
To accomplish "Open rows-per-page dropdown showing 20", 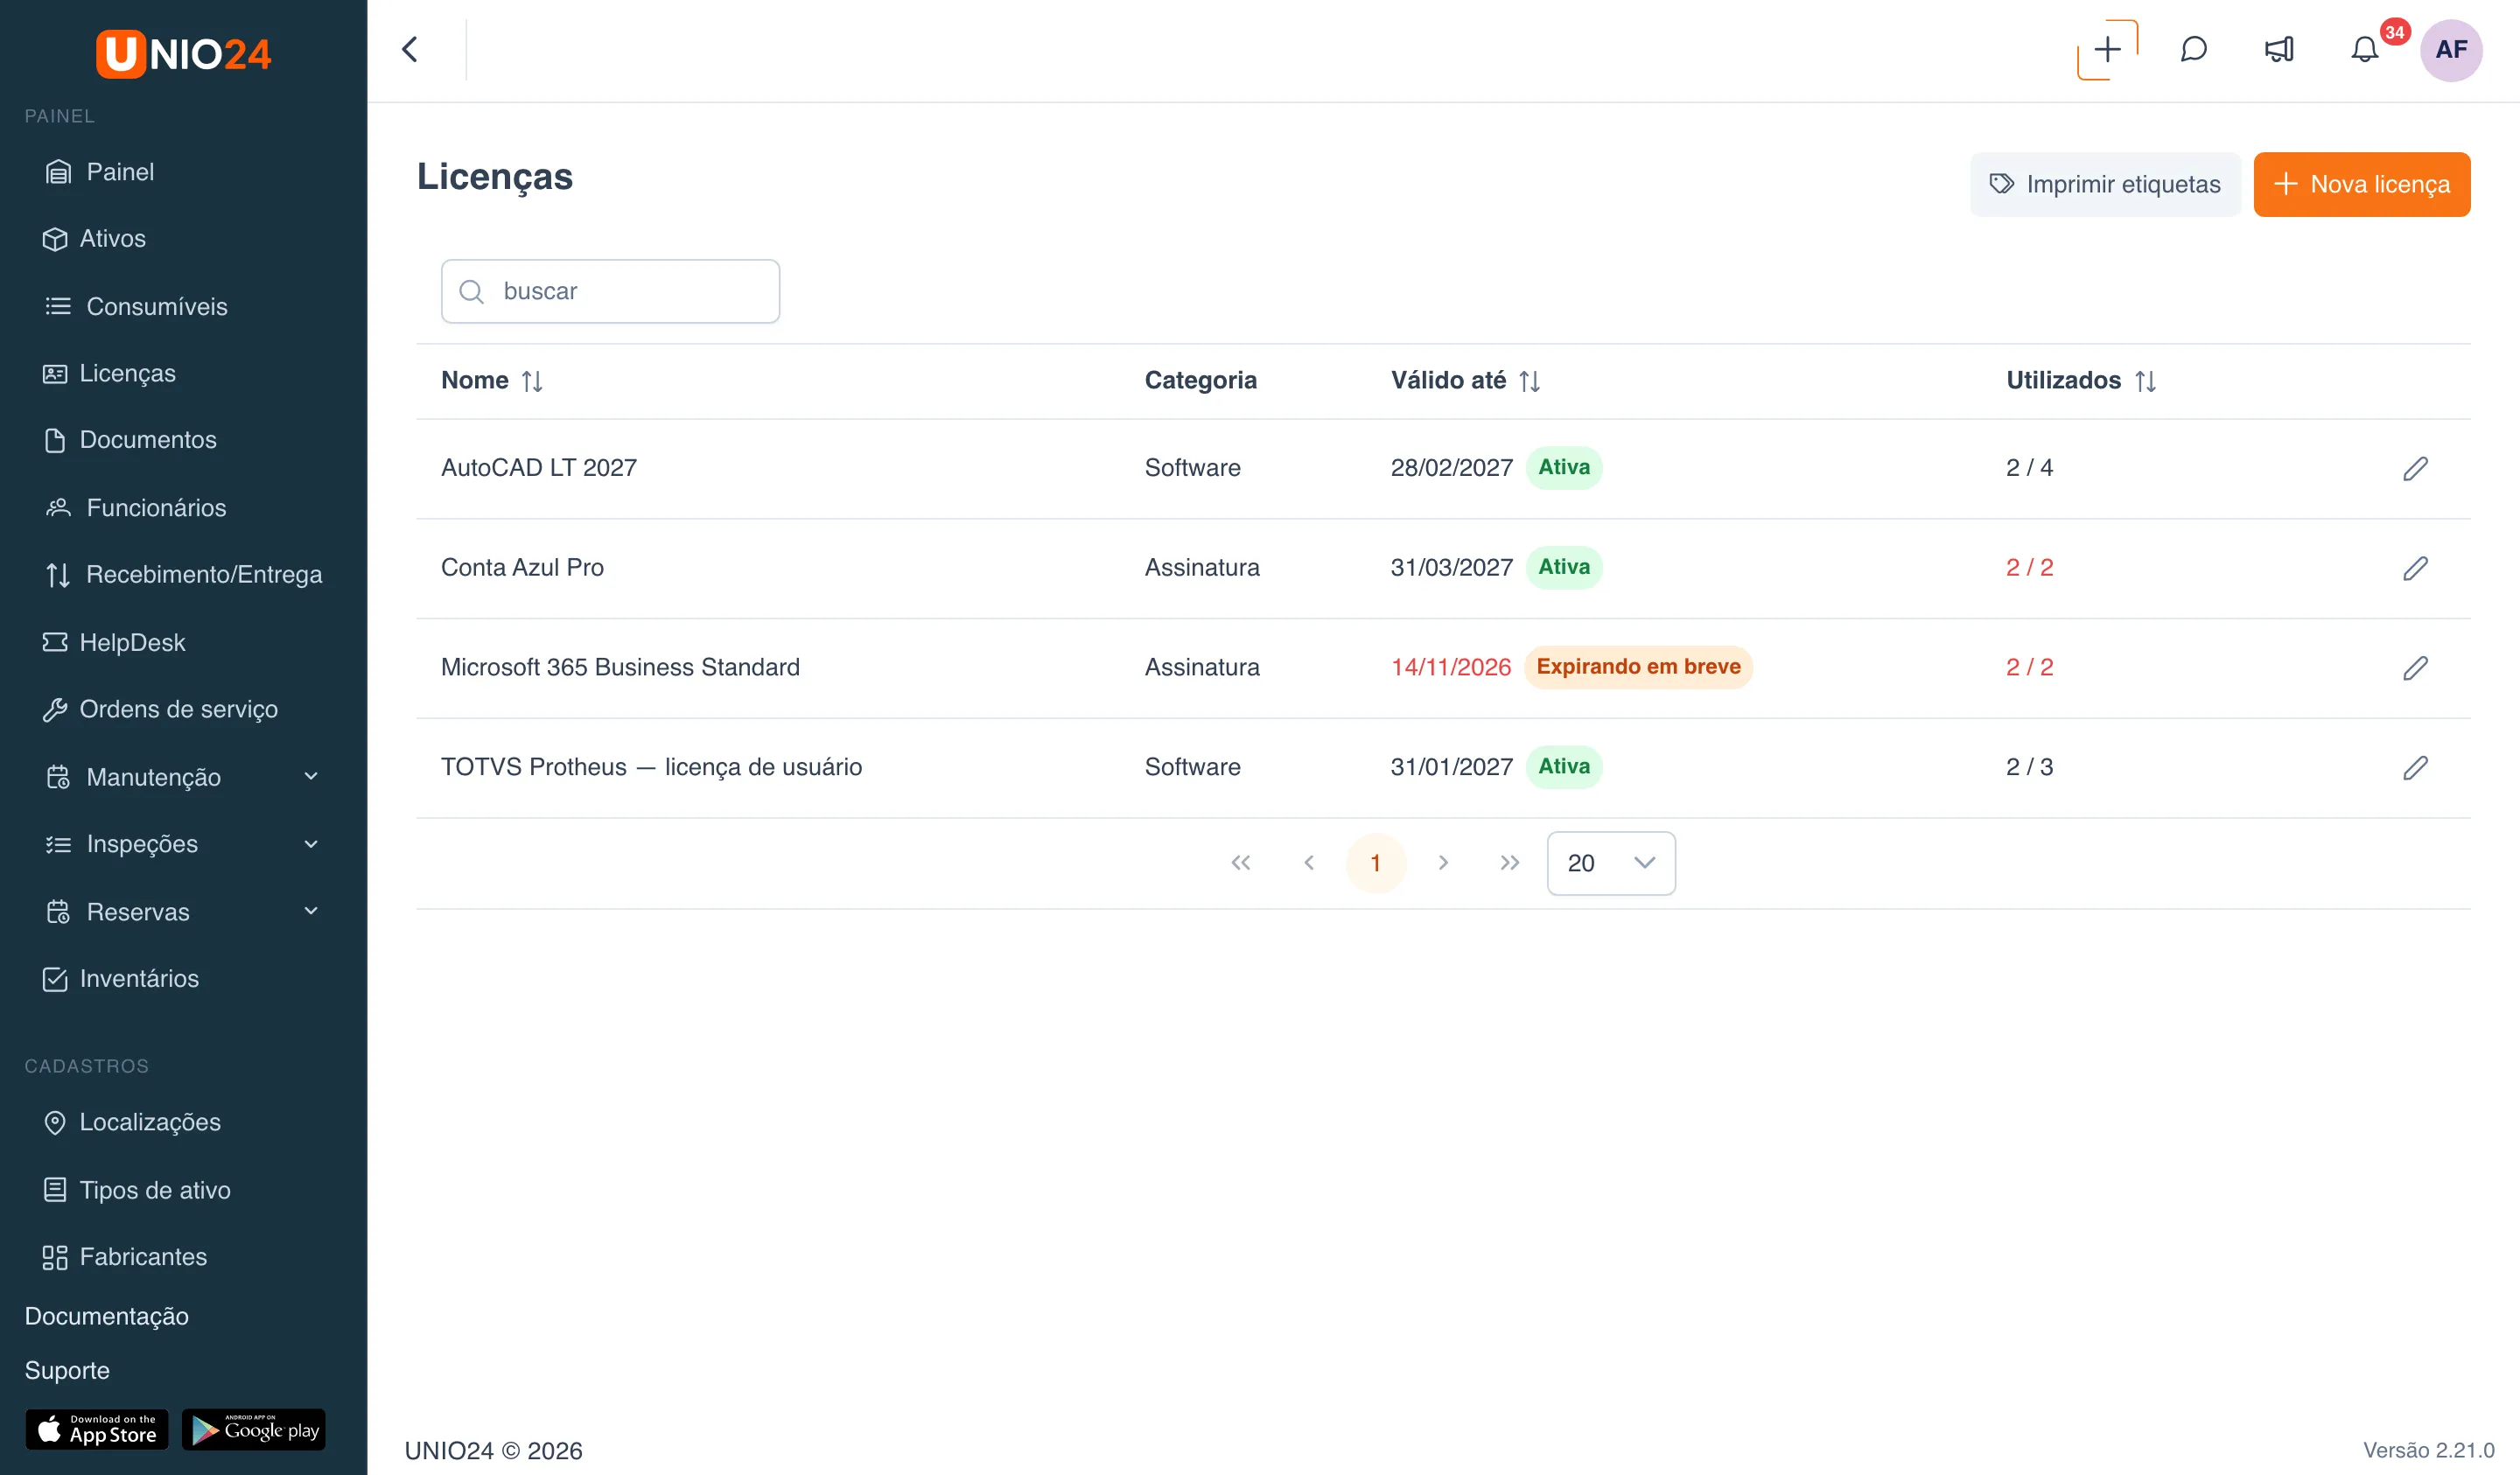I will pos(1611,863).
